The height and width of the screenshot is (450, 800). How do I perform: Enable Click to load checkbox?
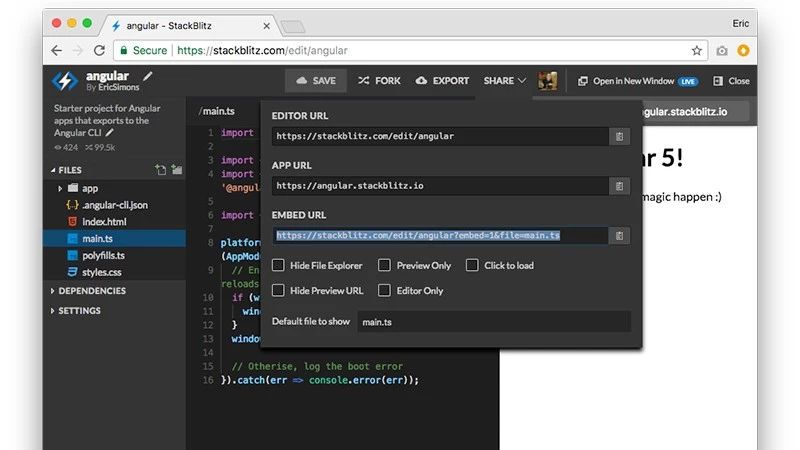[472, 265]
